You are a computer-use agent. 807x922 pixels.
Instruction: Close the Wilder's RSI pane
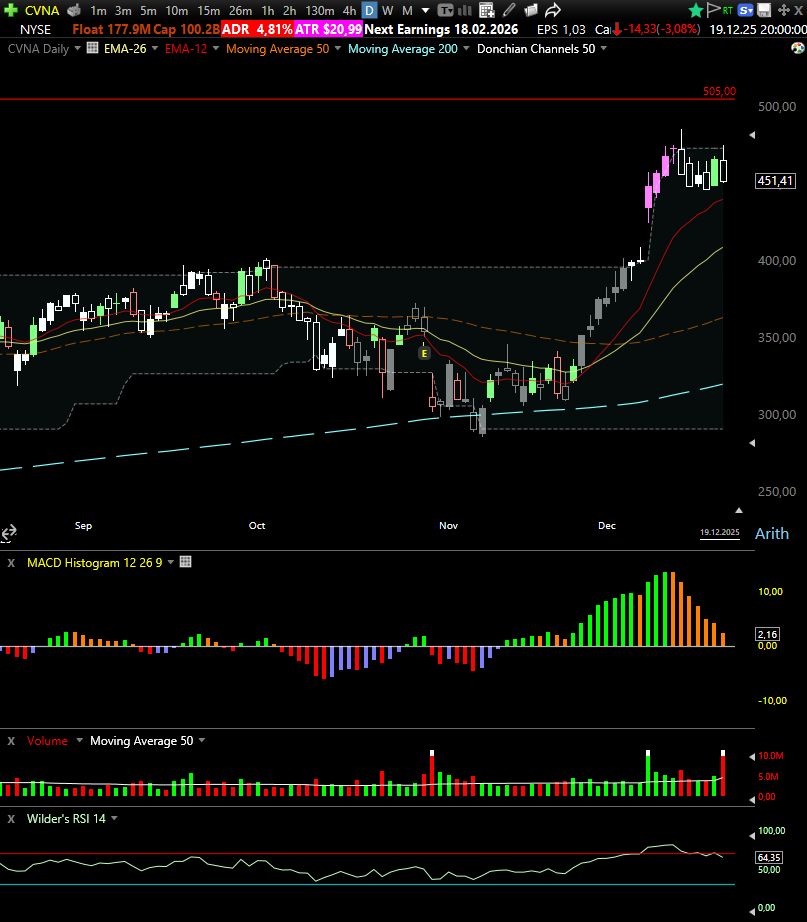(11, 819)
